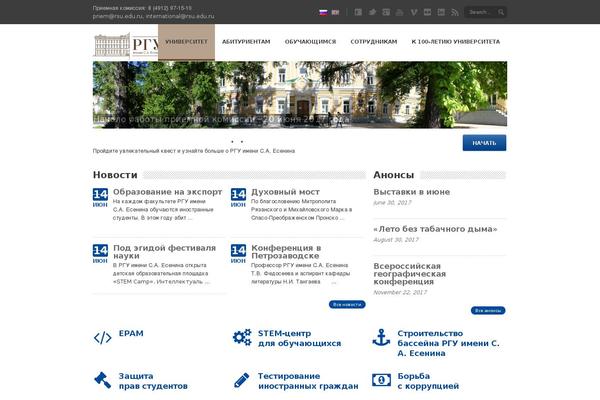600x400 pixels.
Task: Click the Все новости button
Action: 347,304
